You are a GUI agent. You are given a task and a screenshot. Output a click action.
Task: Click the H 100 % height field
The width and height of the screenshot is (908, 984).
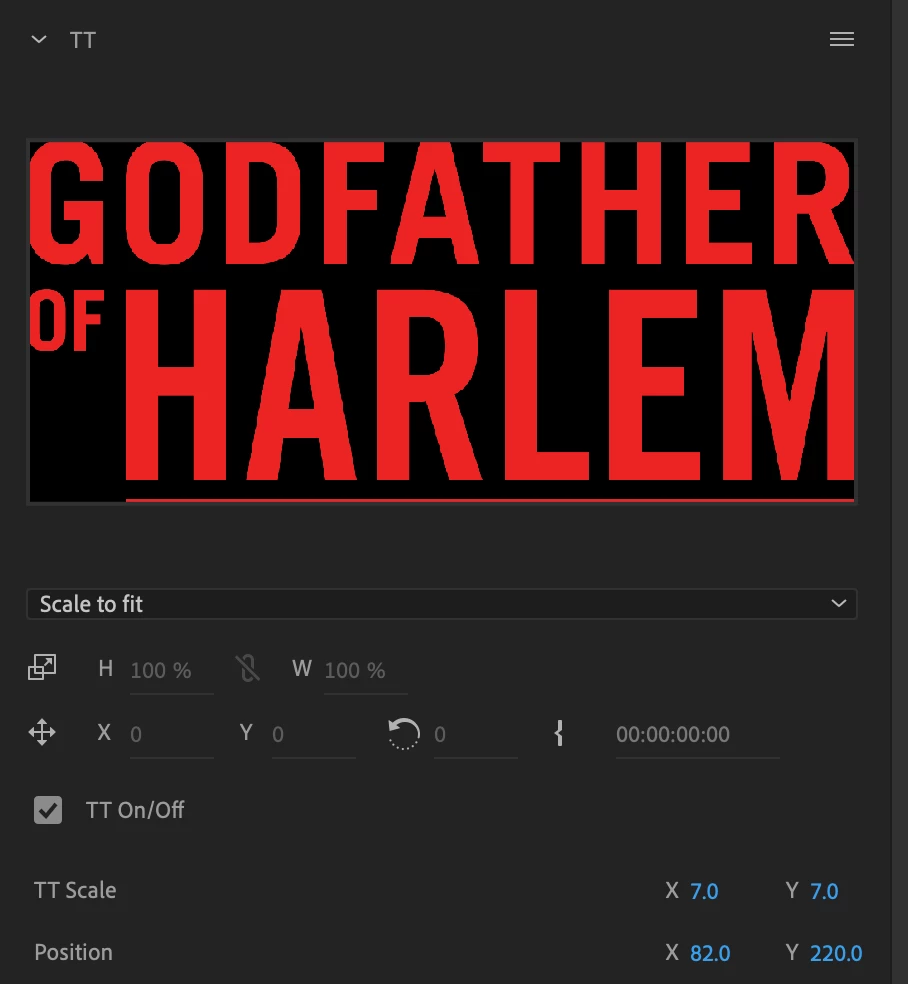[x=171, y=670]
